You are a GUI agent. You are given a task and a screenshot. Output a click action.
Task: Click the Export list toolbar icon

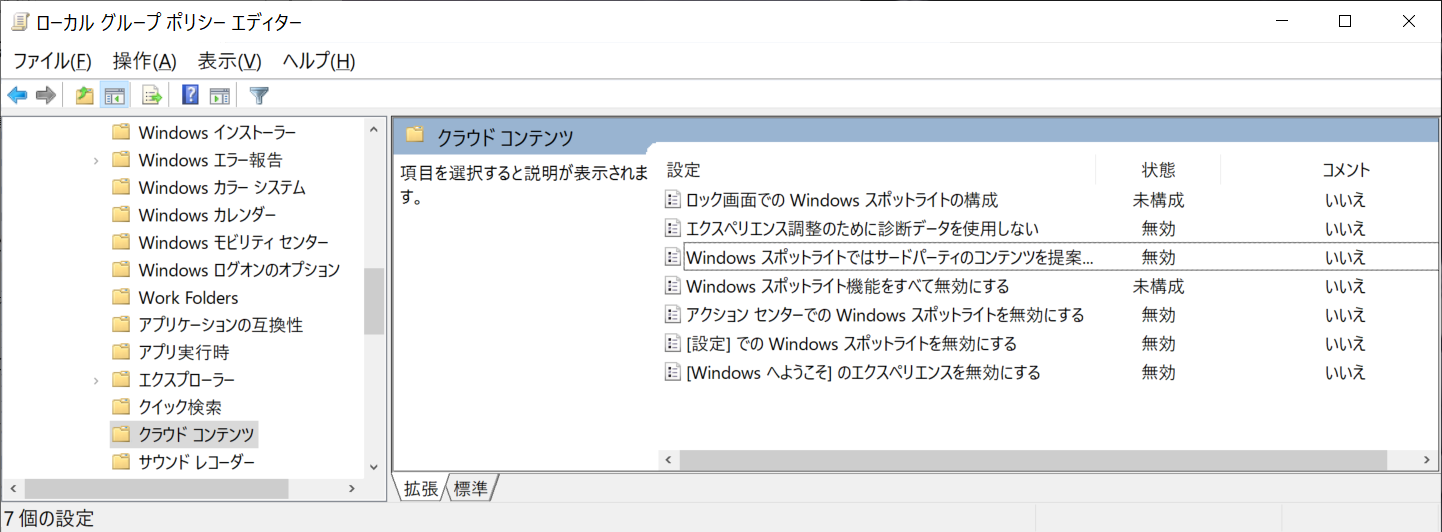pos(152,96)
